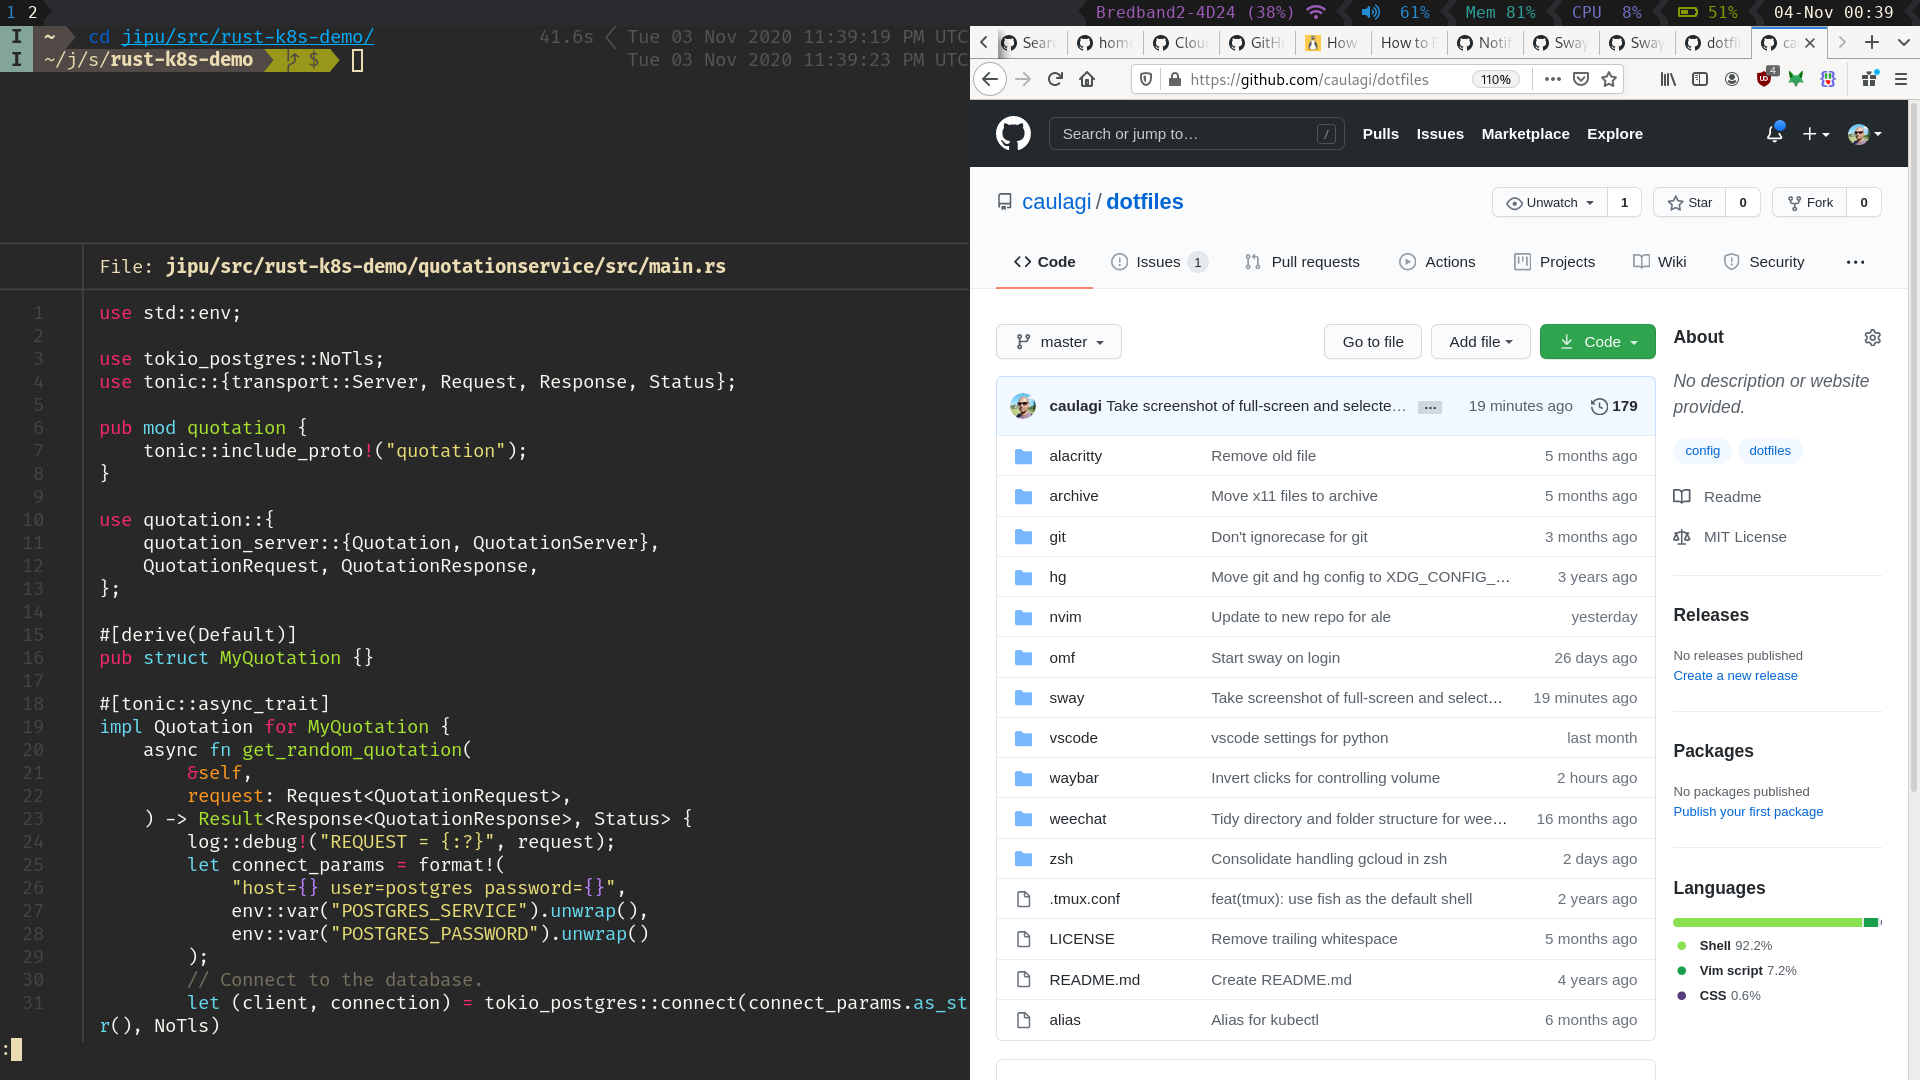The height and width of the screenshot is (1080, 1920).
Task: Switch to the Issues tab
Action: pos(1158,262)
